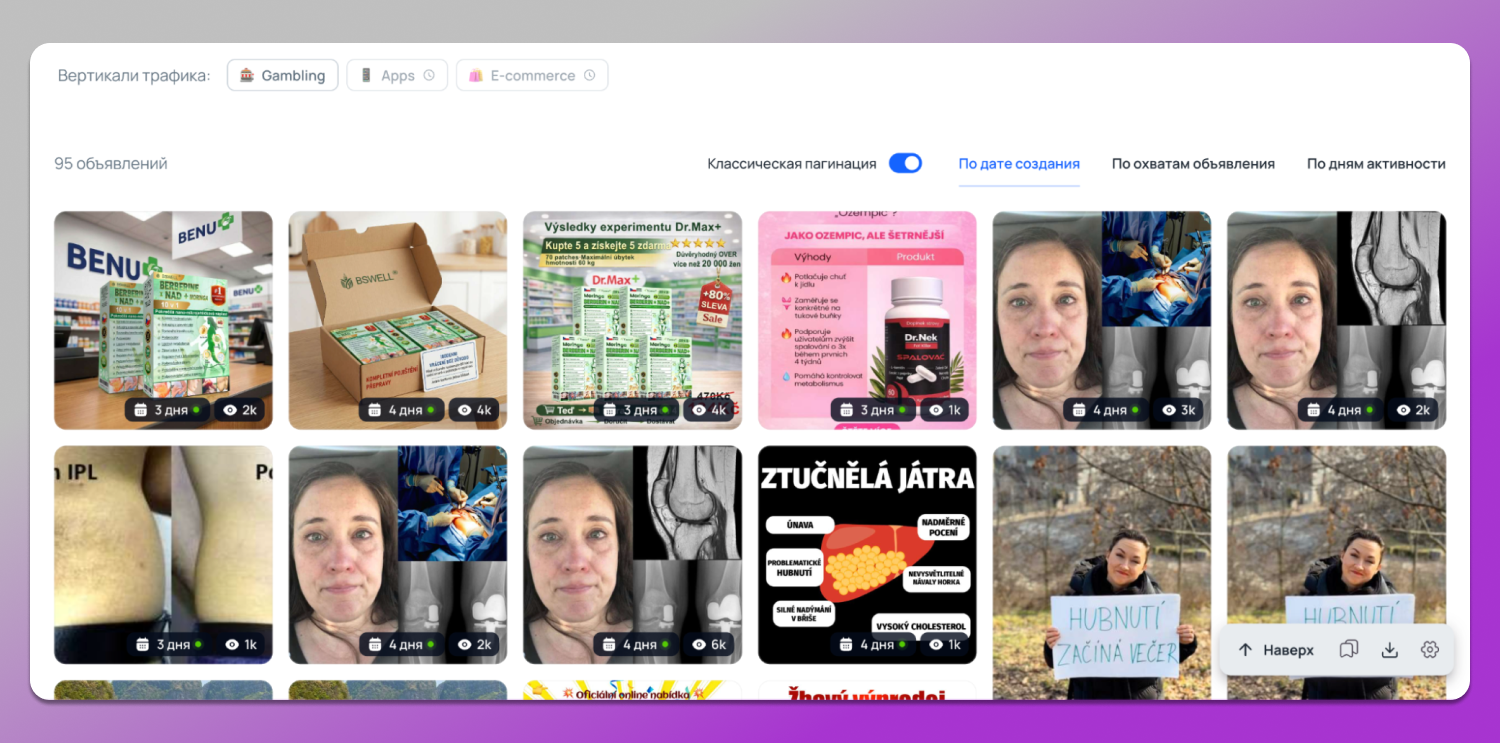This screenshot has height=743, width=1500.
Task: Click the phone icon on the Apps filter
Action: 368,74
